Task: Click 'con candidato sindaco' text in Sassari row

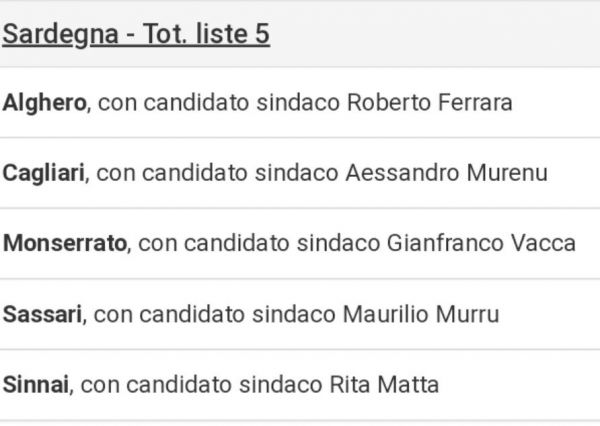Action: pos(215,314)
